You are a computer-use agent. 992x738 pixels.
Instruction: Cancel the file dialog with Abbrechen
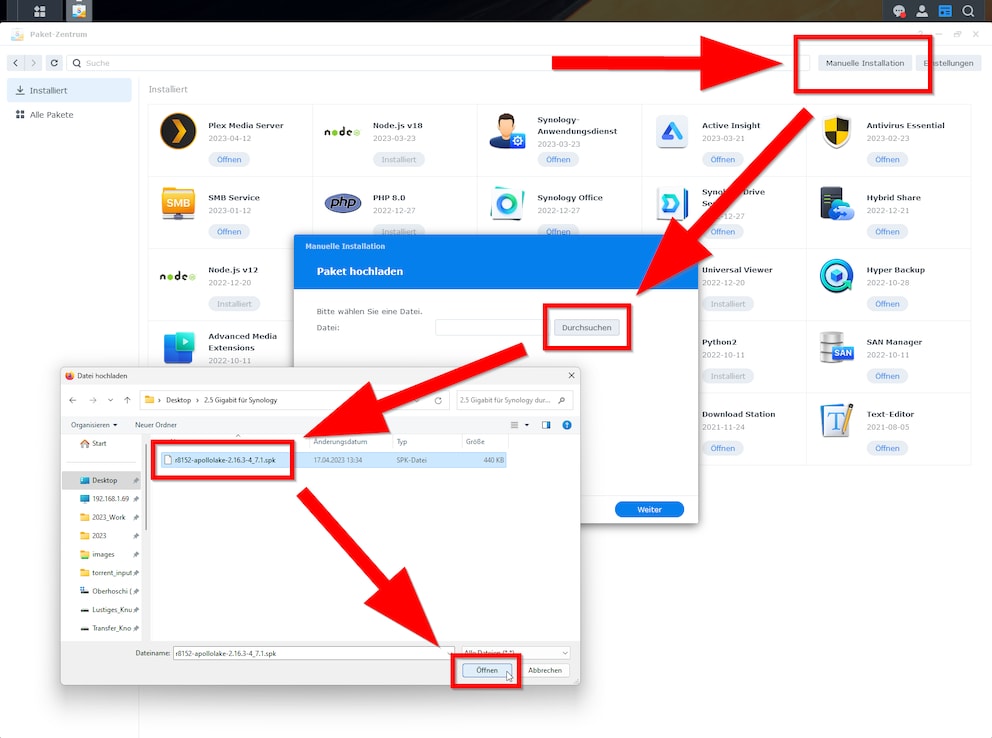point(545,670)
